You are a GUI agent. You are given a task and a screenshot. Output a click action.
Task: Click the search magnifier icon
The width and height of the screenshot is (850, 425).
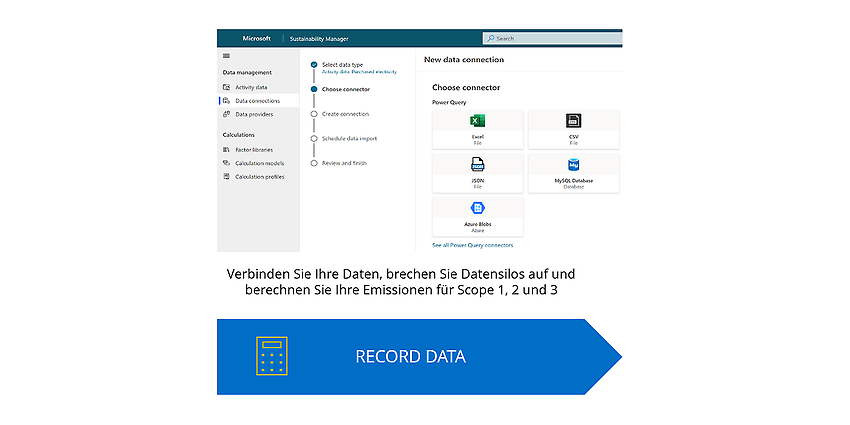click(x=491, y=38)
